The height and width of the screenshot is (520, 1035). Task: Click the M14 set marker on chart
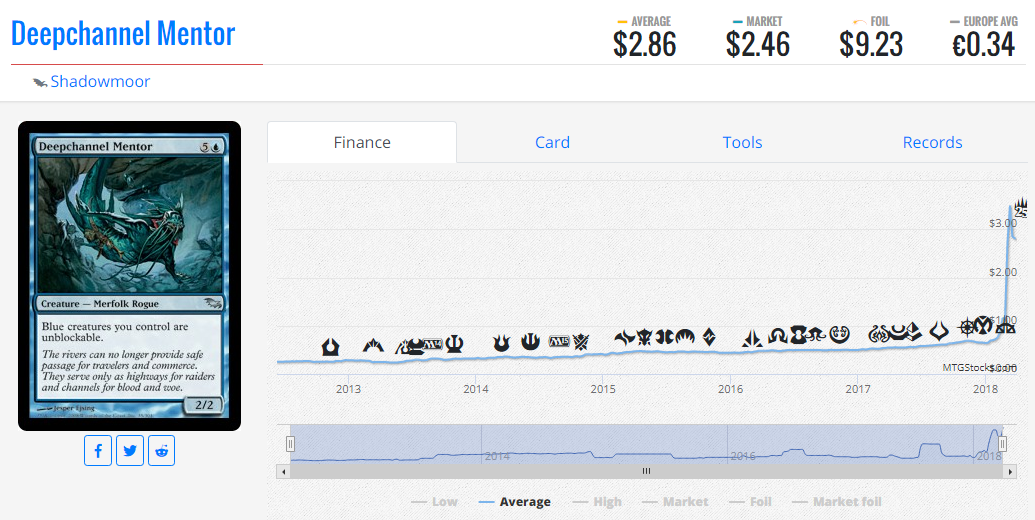[x=432, y=344]
